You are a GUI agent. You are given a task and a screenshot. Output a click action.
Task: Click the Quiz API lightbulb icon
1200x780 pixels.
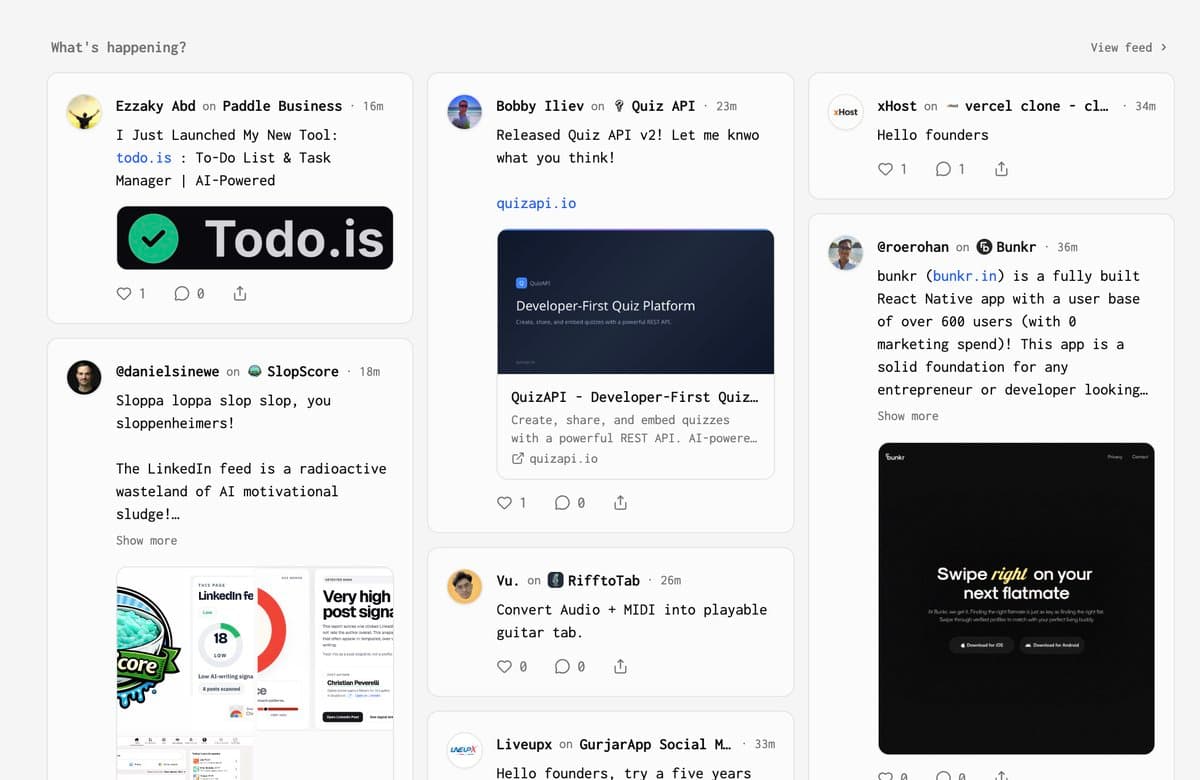[x=619, y=106]
